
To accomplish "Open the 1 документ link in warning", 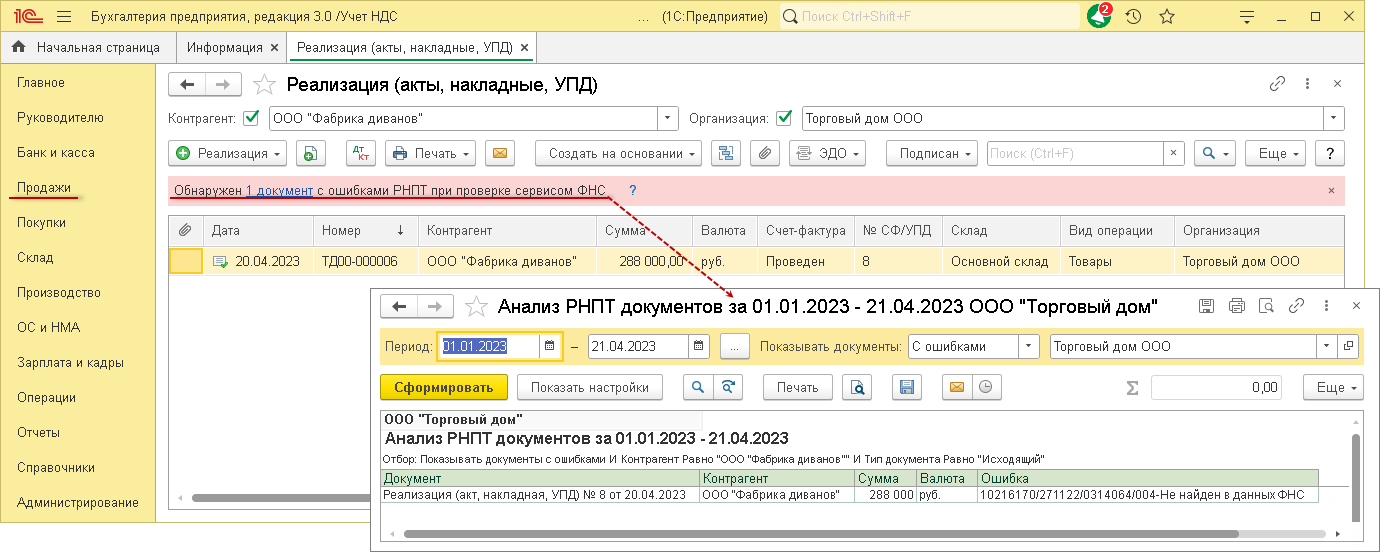I will 279,190.
